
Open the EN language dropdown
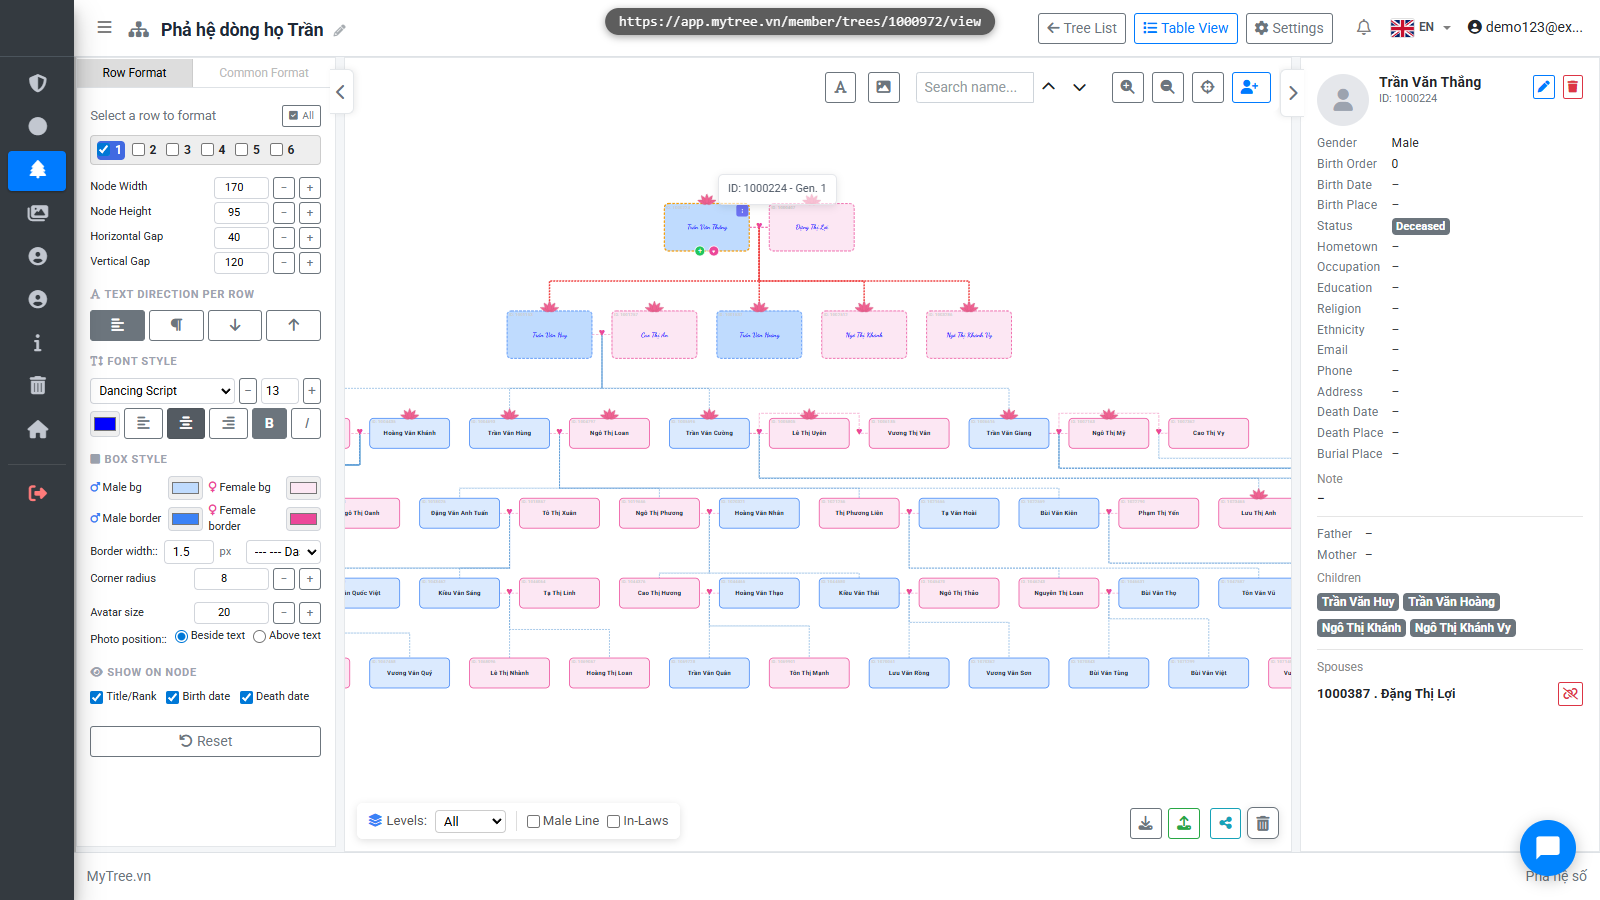pyautogui.click(x=1421, y=28)
